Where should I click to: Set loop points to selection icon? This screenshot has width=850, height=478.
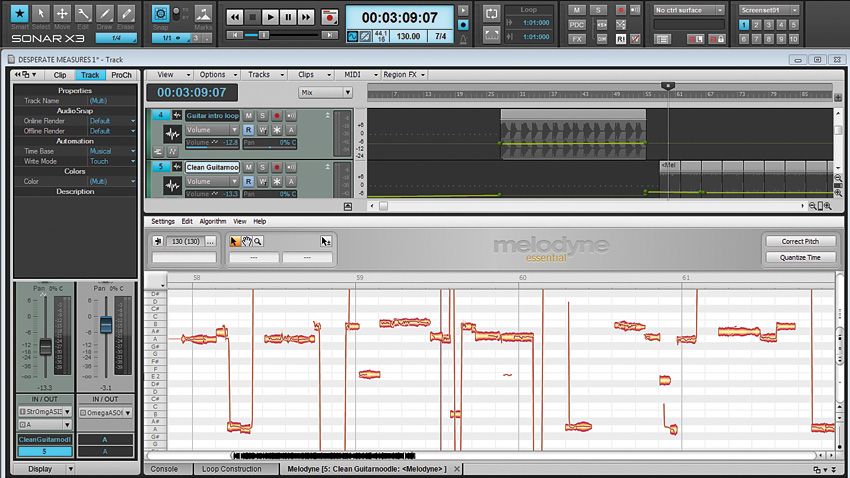(x=491, y=35)
